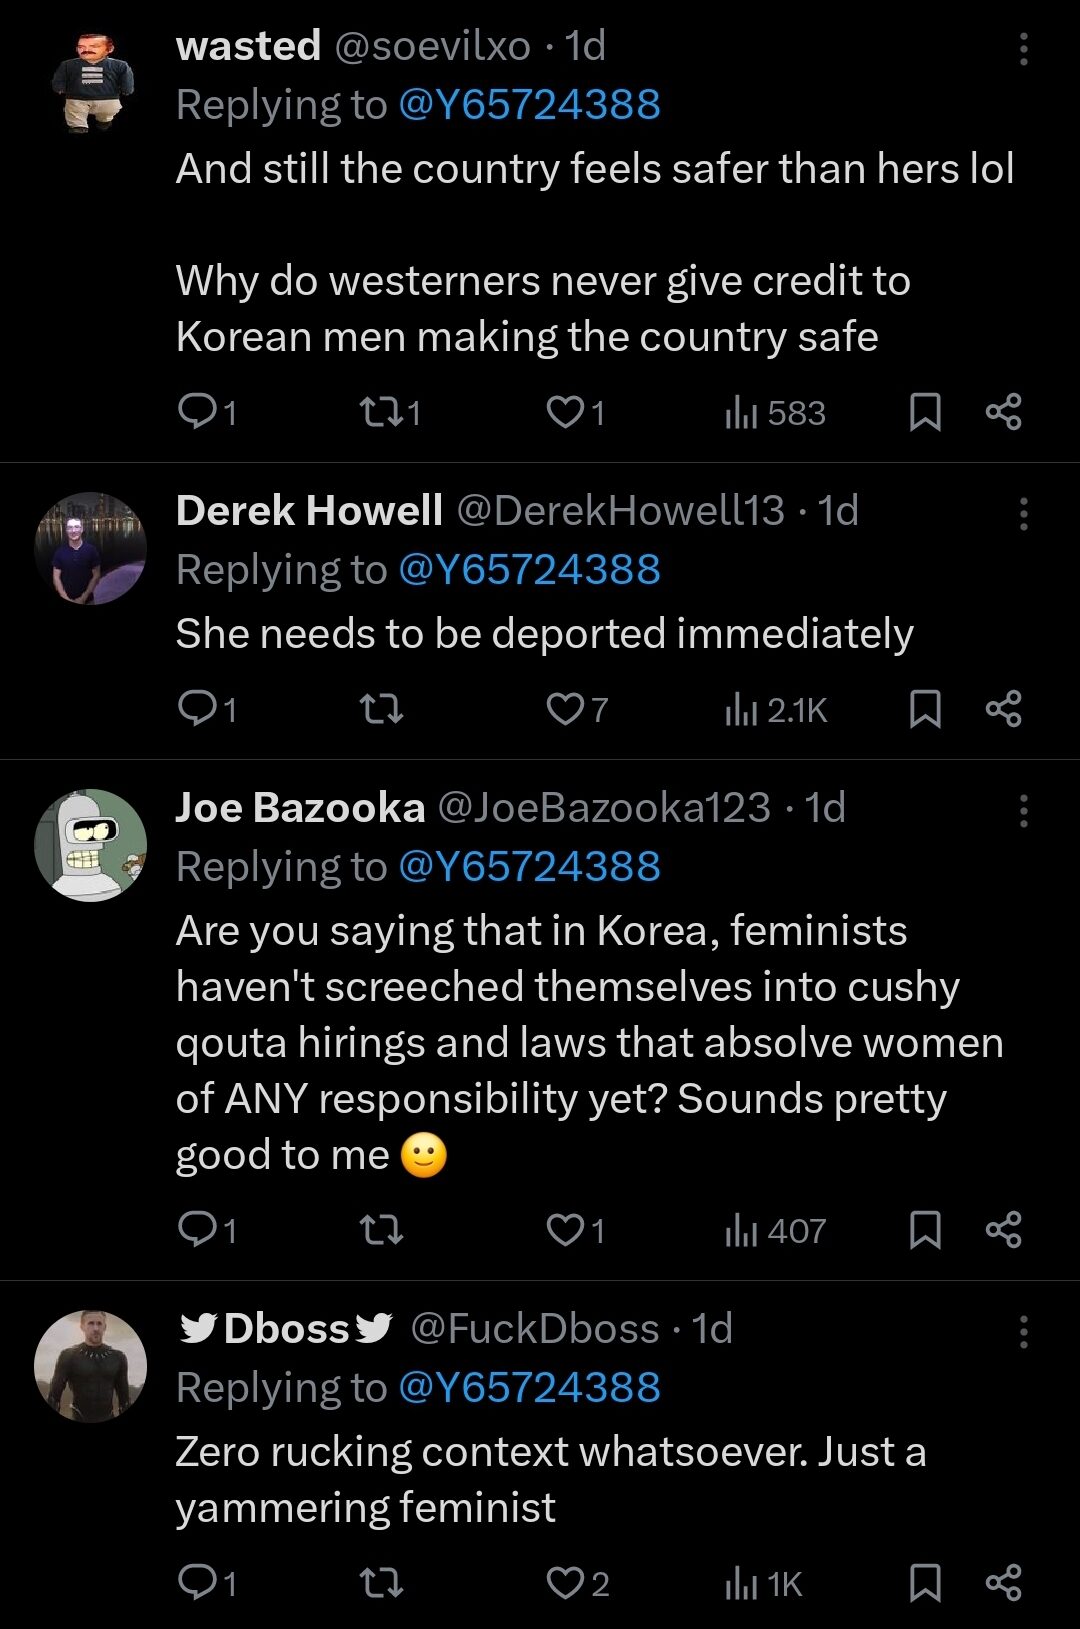The image size is (1080, 1629).
Task: Open more options for wasted's tweet
Action: [1023, 48]
